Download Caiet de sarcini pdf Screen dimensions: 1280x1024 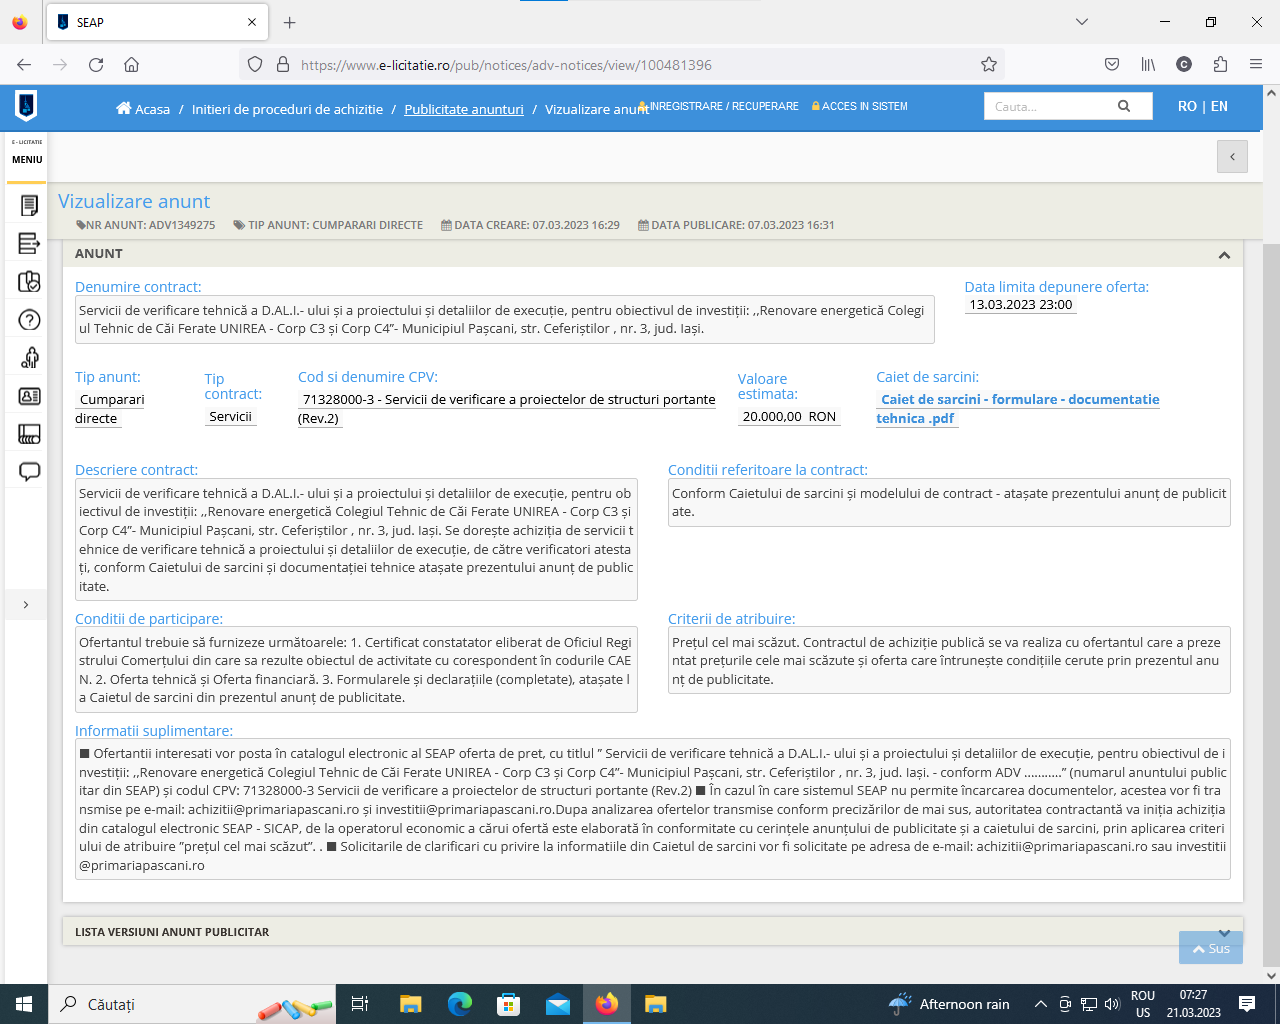1018,408
